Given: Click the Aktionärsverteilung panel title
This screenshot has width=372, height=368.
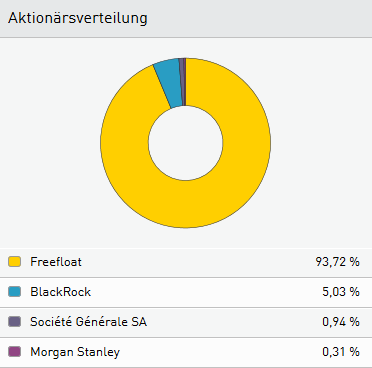Looking at the screenshot, I should [x=78, y=18].
